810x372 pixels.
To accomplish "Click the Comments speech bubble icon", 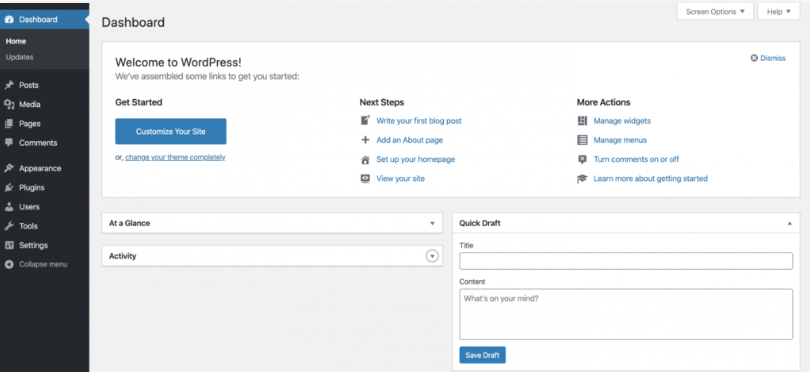I will (9, 143).
